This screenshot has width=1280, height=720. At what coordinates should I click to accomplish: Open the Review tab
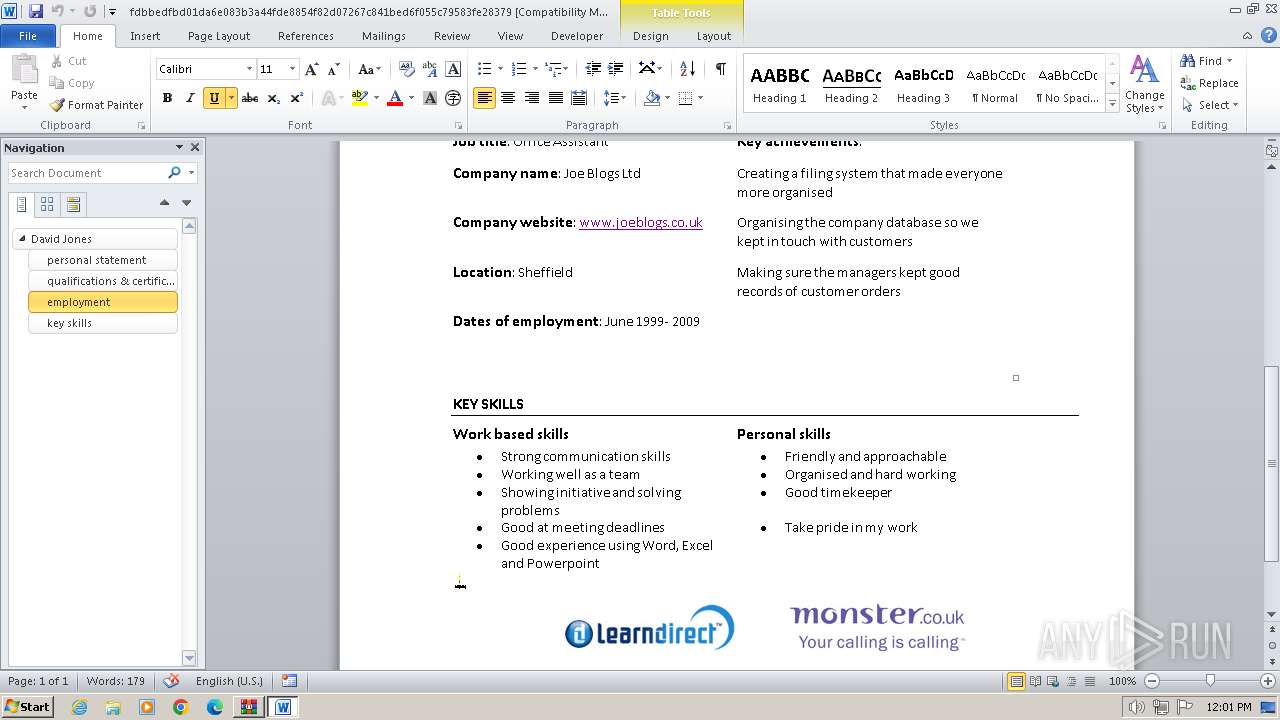pyautogui.click(x=452, y=36)
